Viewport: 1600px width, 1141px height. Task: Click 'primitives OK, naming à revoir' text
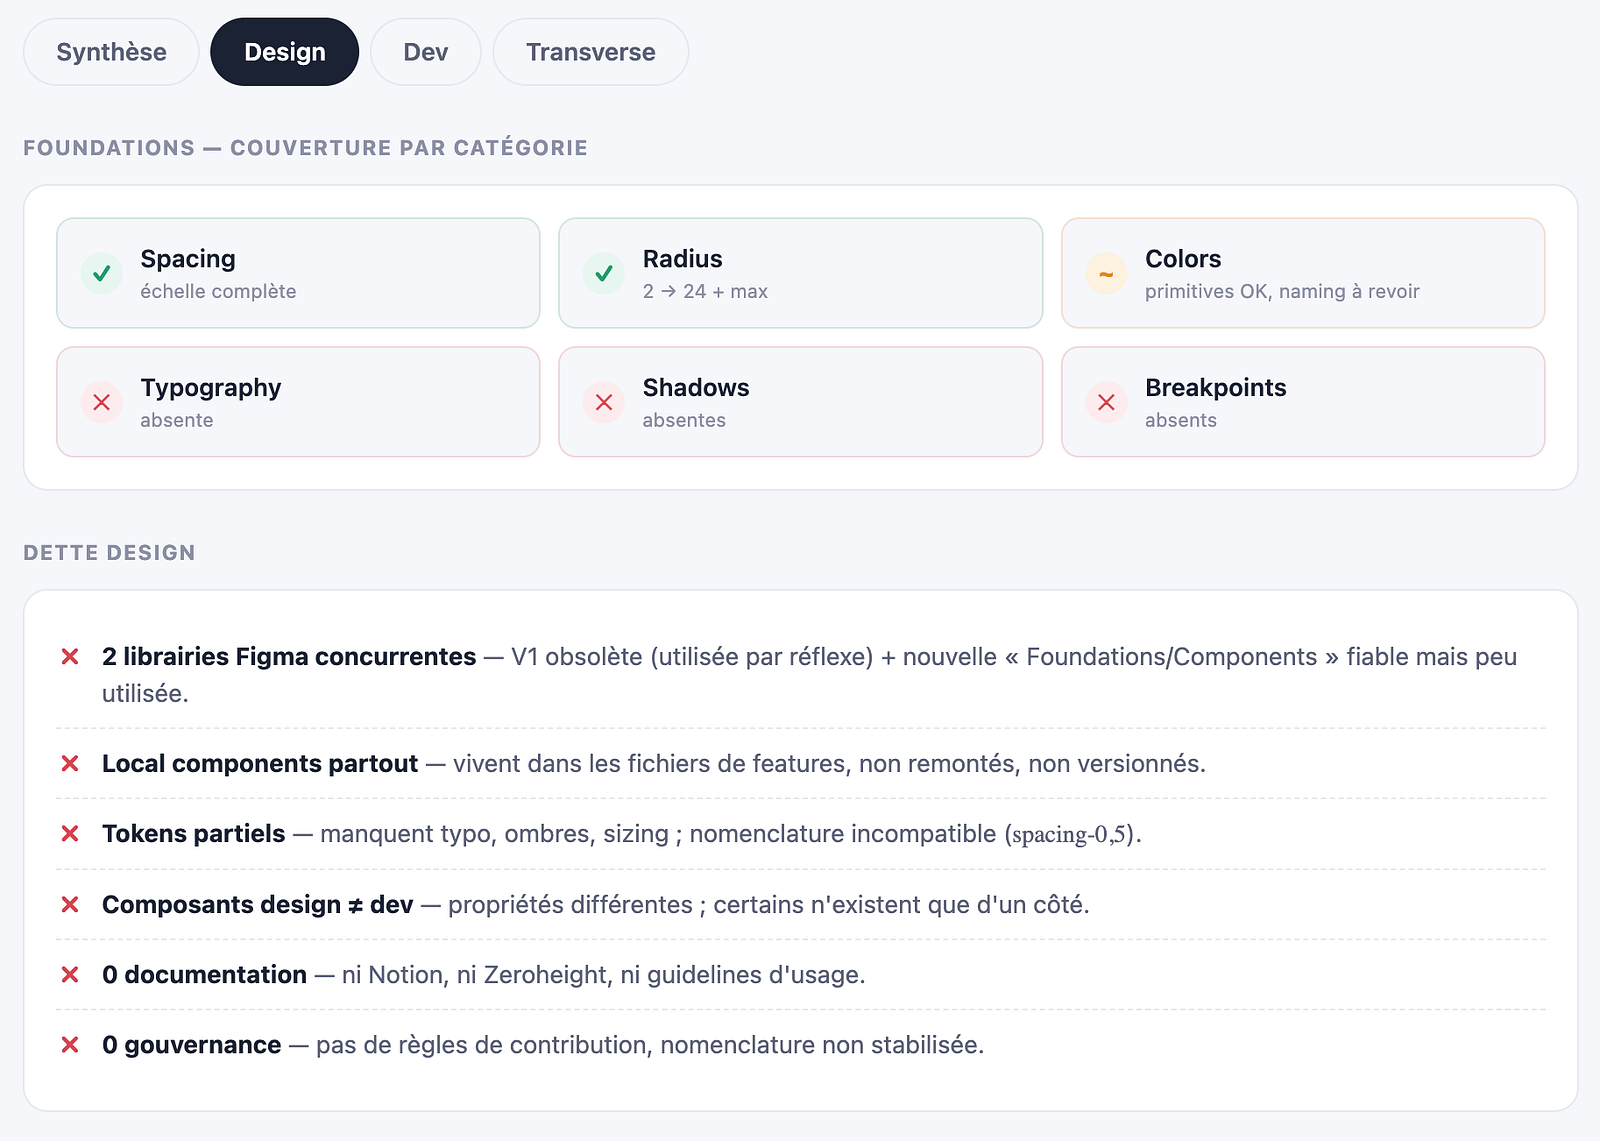pos(1282,291)
